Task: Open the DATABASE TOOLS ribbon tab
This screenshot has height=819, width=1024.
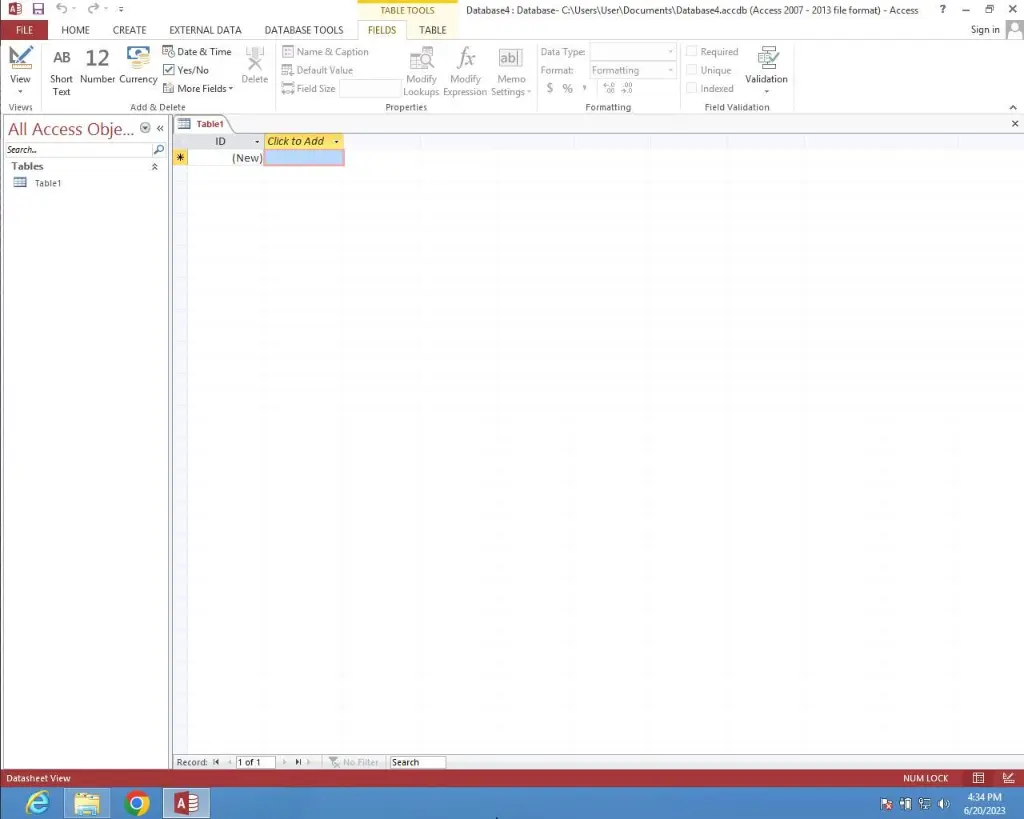Action: click(303, 30)
